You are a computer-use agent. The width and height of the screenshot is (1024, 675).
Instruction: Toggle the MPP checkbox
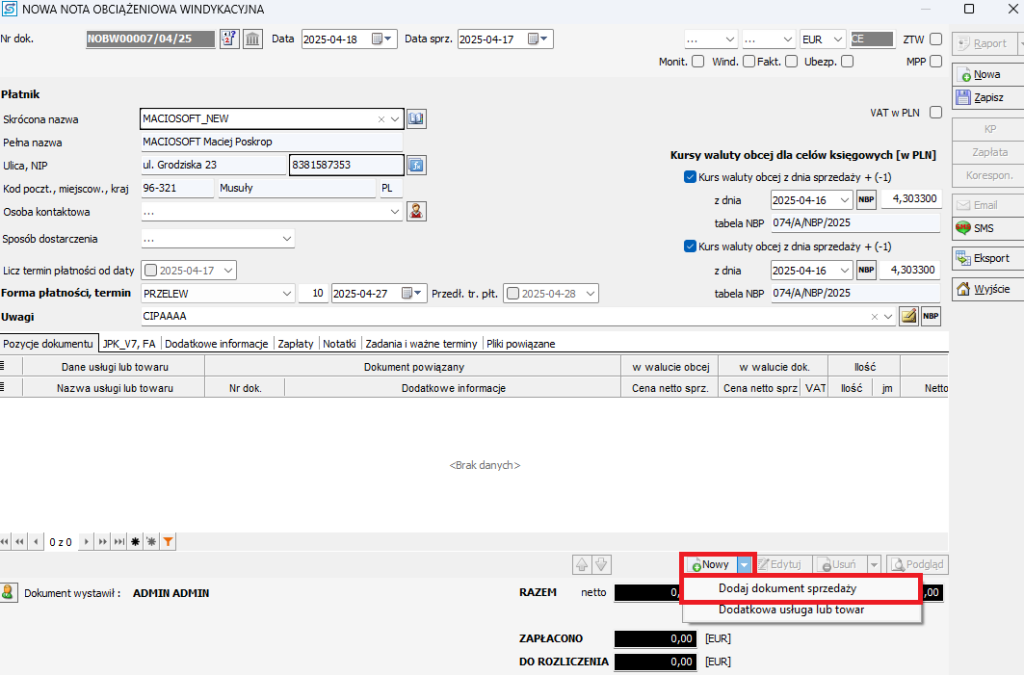tap(935, 61)
